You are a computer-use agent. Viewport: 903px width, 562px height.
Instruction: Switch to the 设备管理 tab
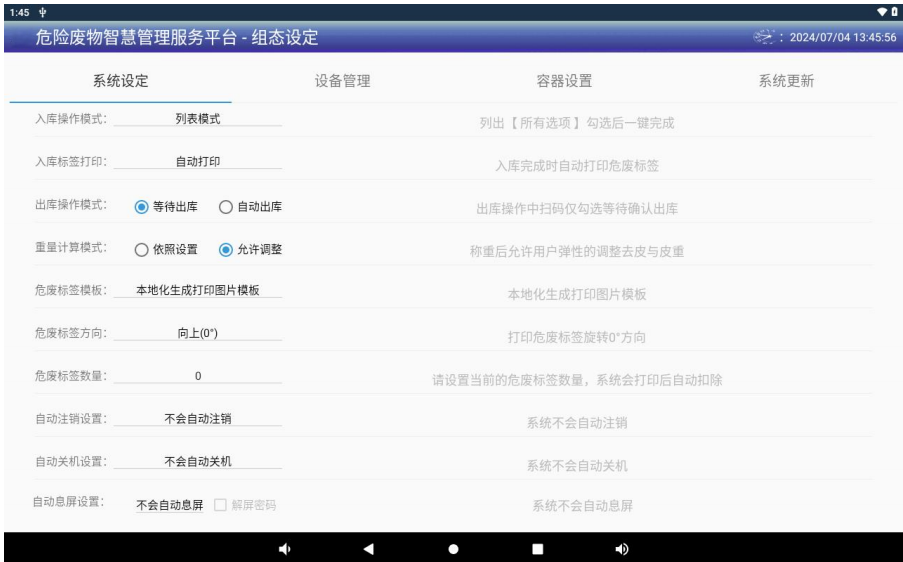(x=343, y=82)
